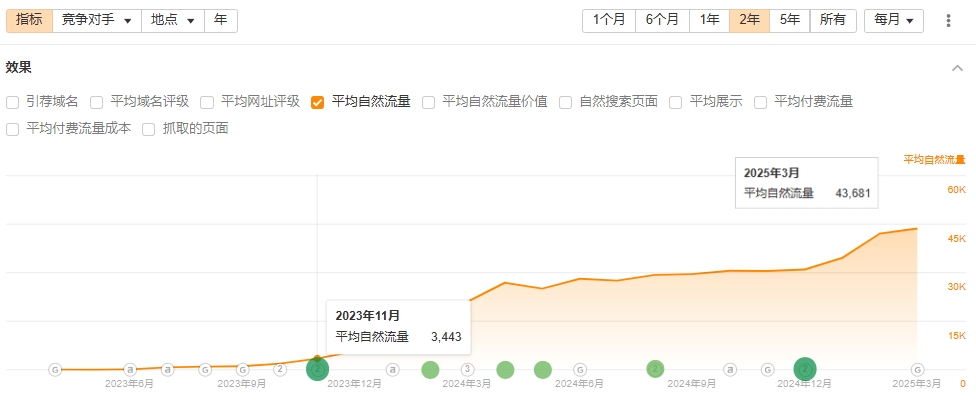
Task: Set the time range to 6个月
Action: [662, 21]
